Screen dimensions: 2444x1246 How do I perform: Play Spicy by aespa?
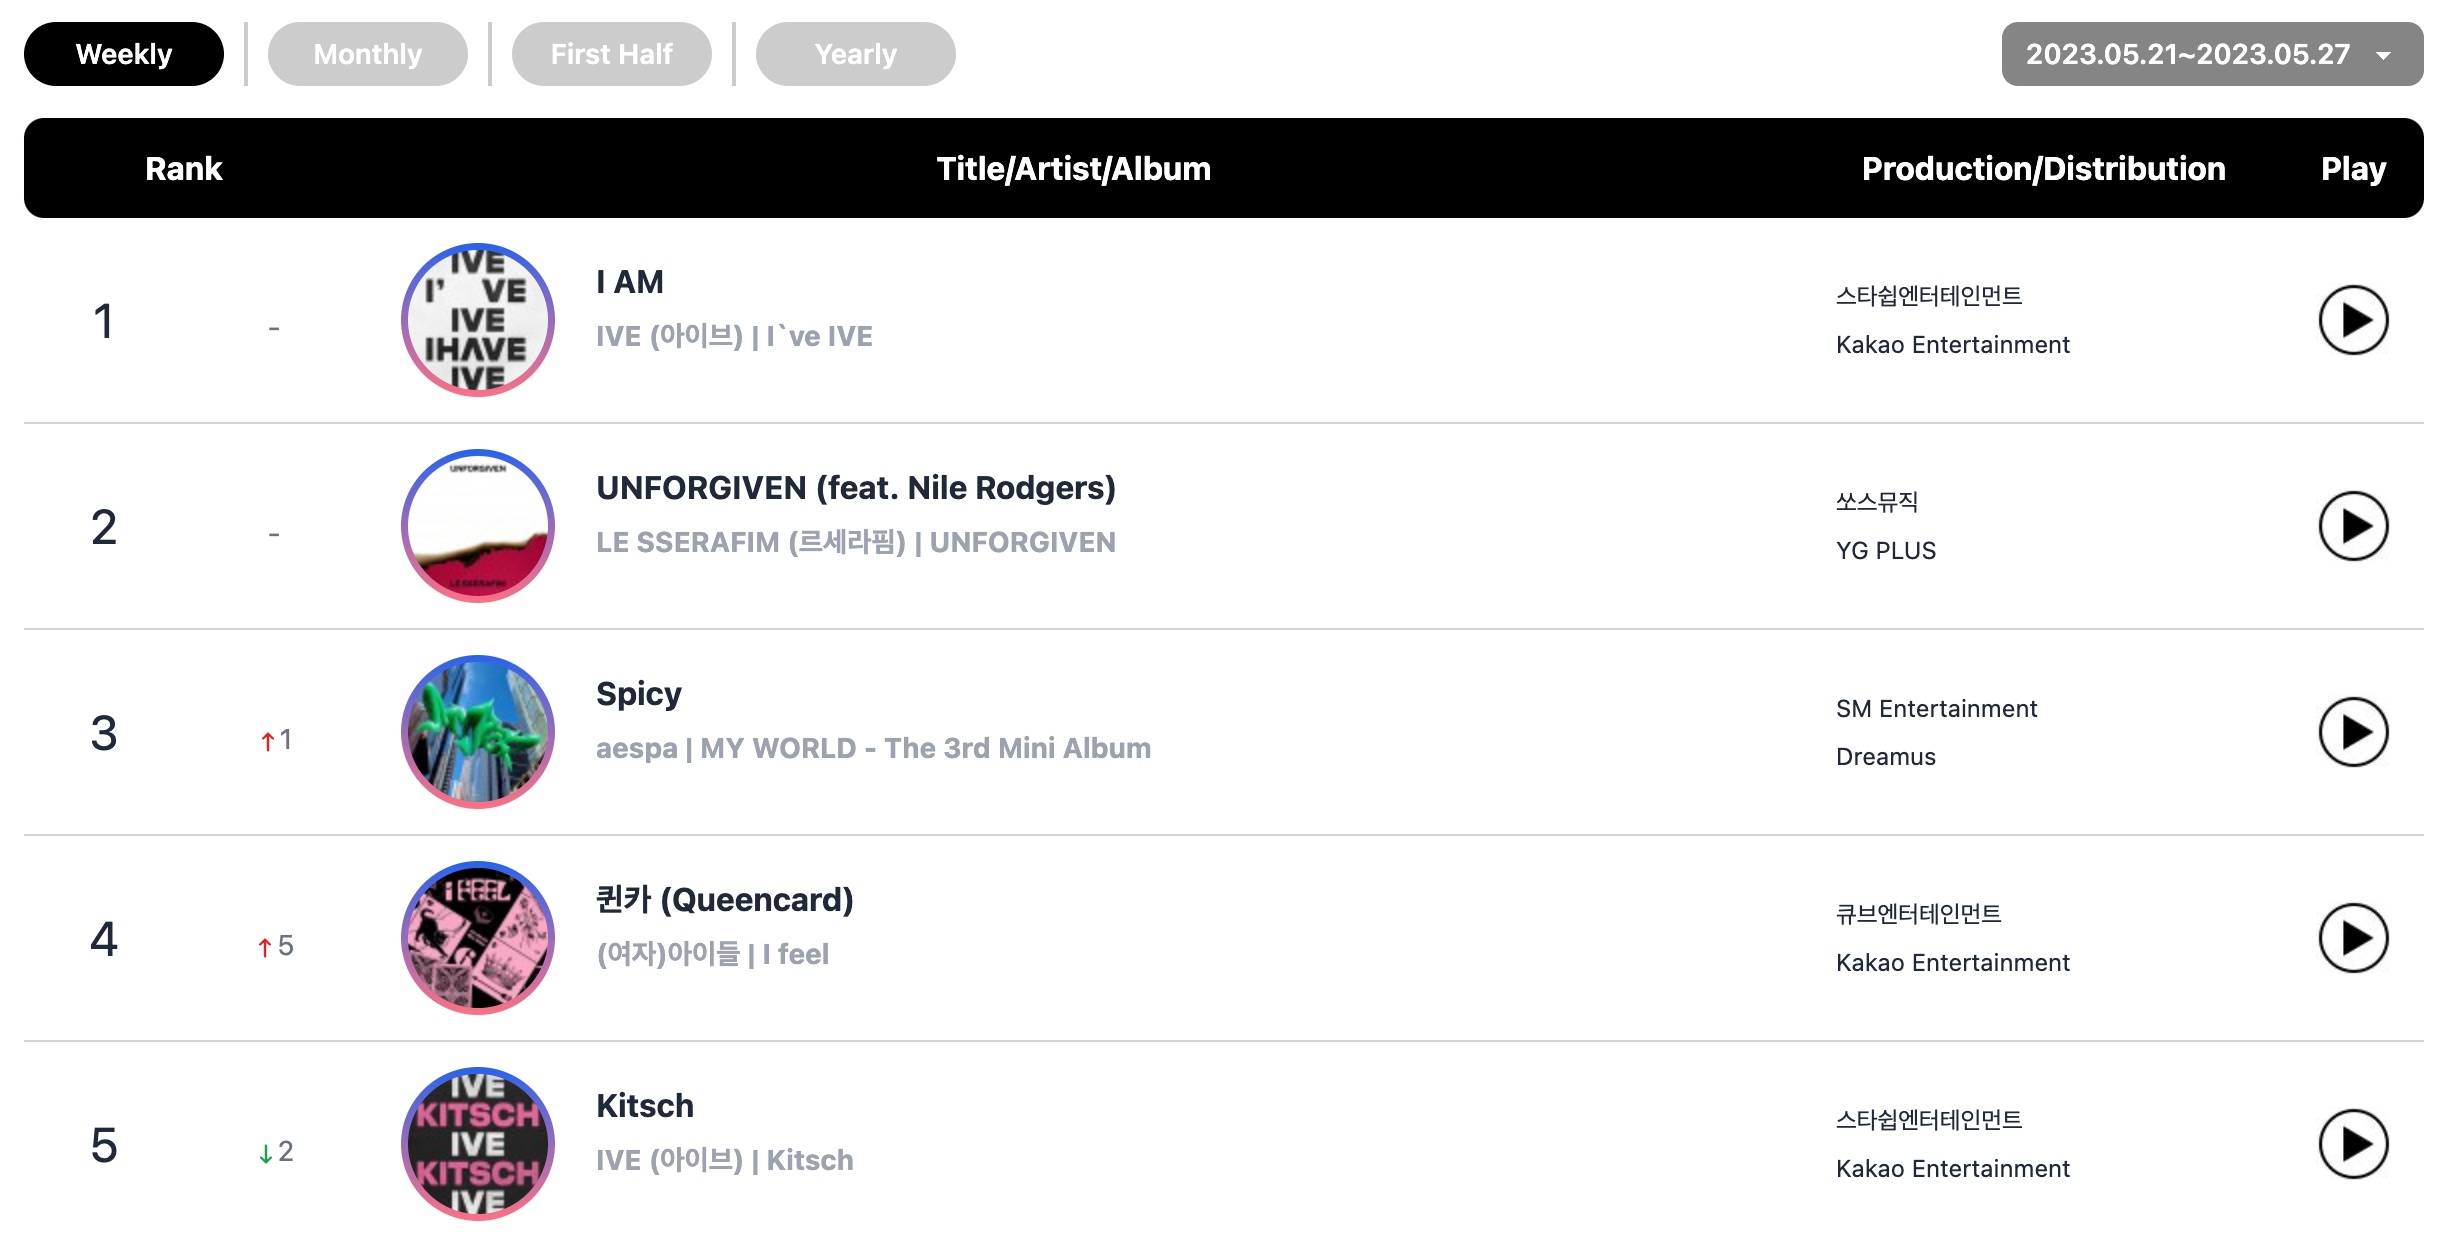coord(2353,732)
